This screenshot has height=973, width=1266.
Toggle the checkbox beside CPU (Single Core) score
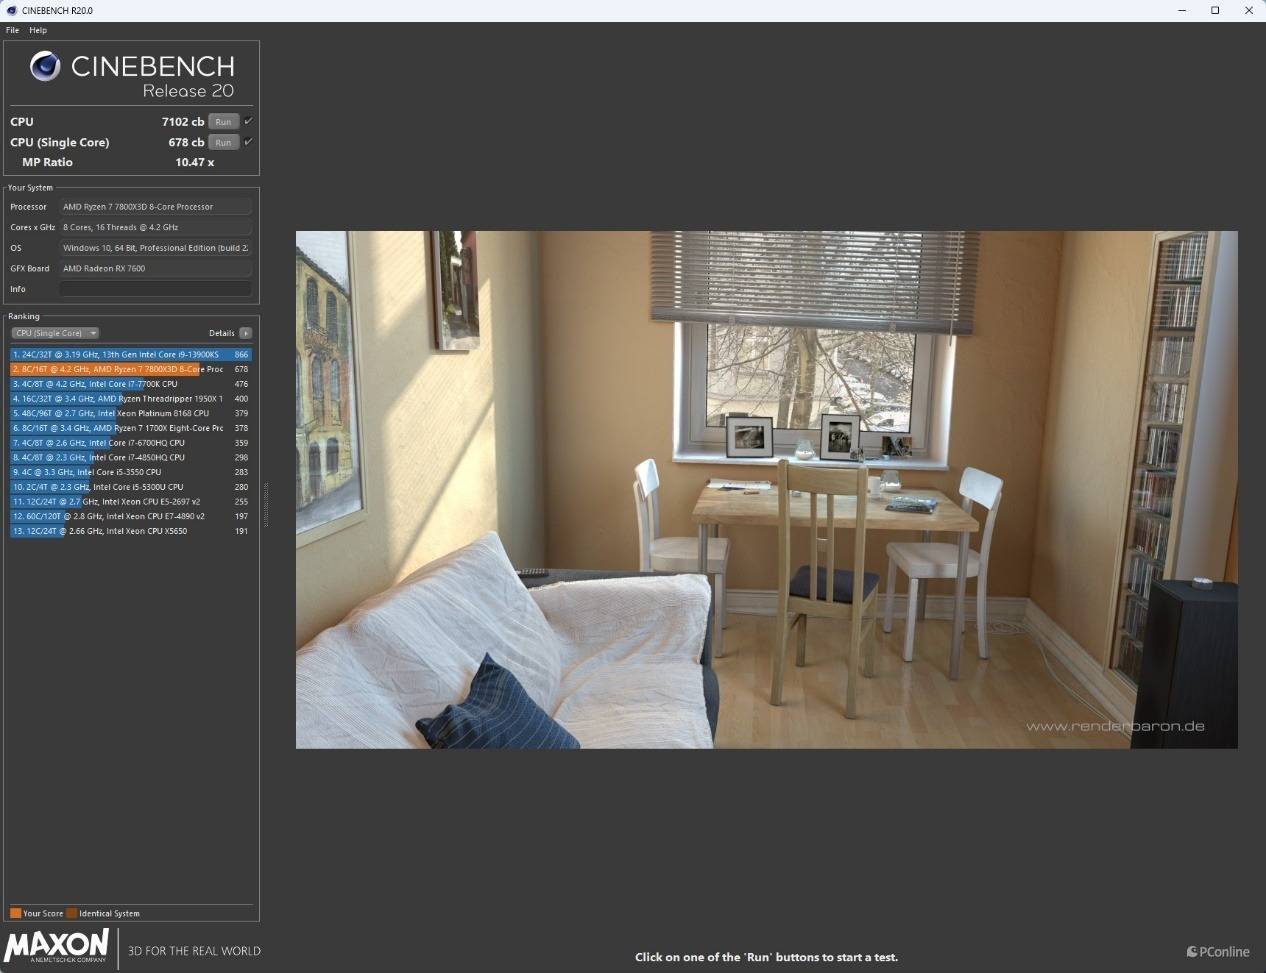[x=248, y=141]
